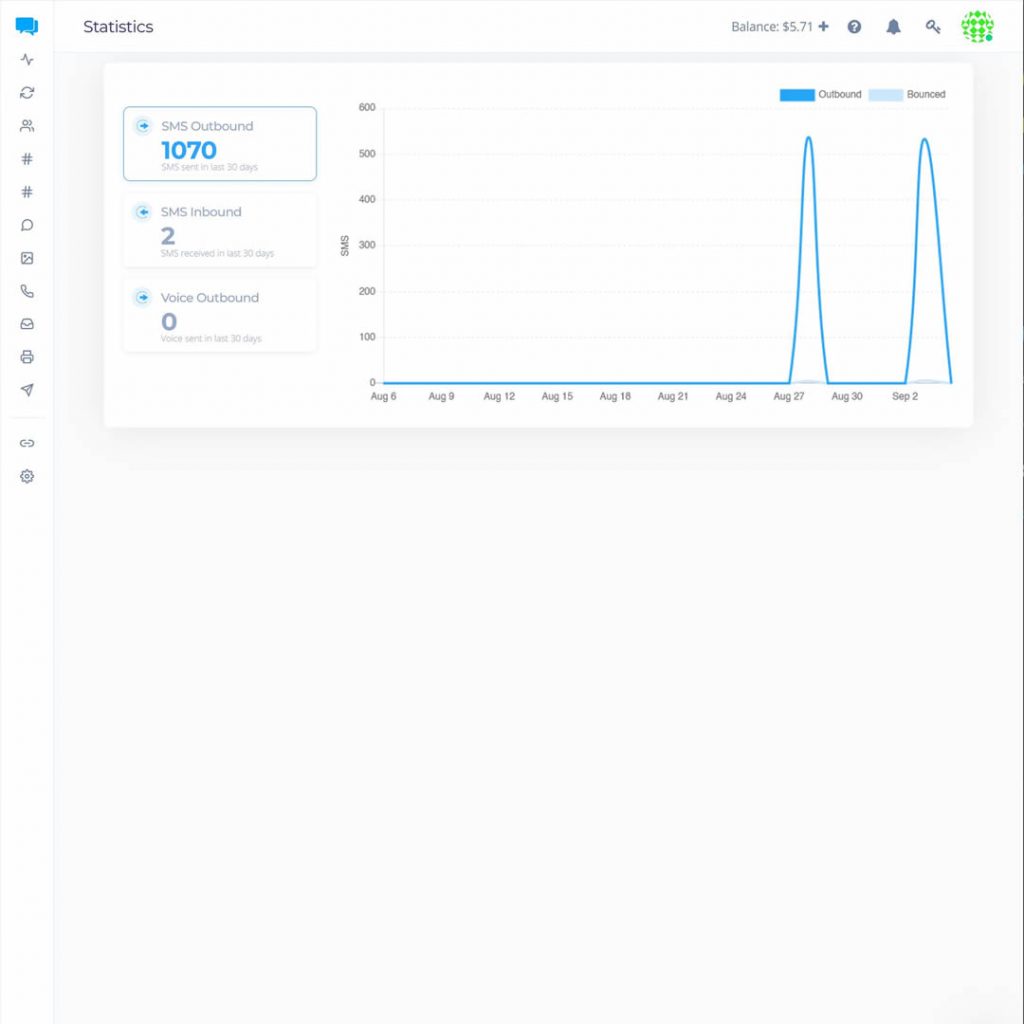The image size is (1024, 1024).
Task: Open the contacts people icon
Action: (27, 126)
